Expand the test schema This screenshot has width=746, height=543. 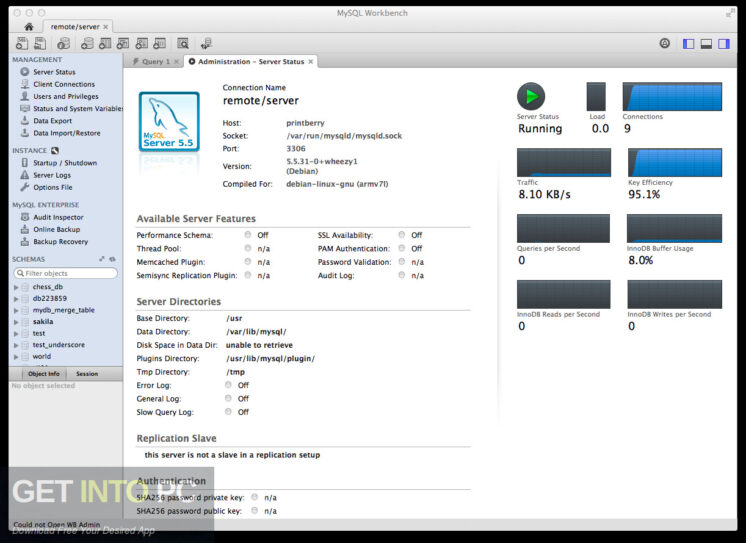[16, 334]
